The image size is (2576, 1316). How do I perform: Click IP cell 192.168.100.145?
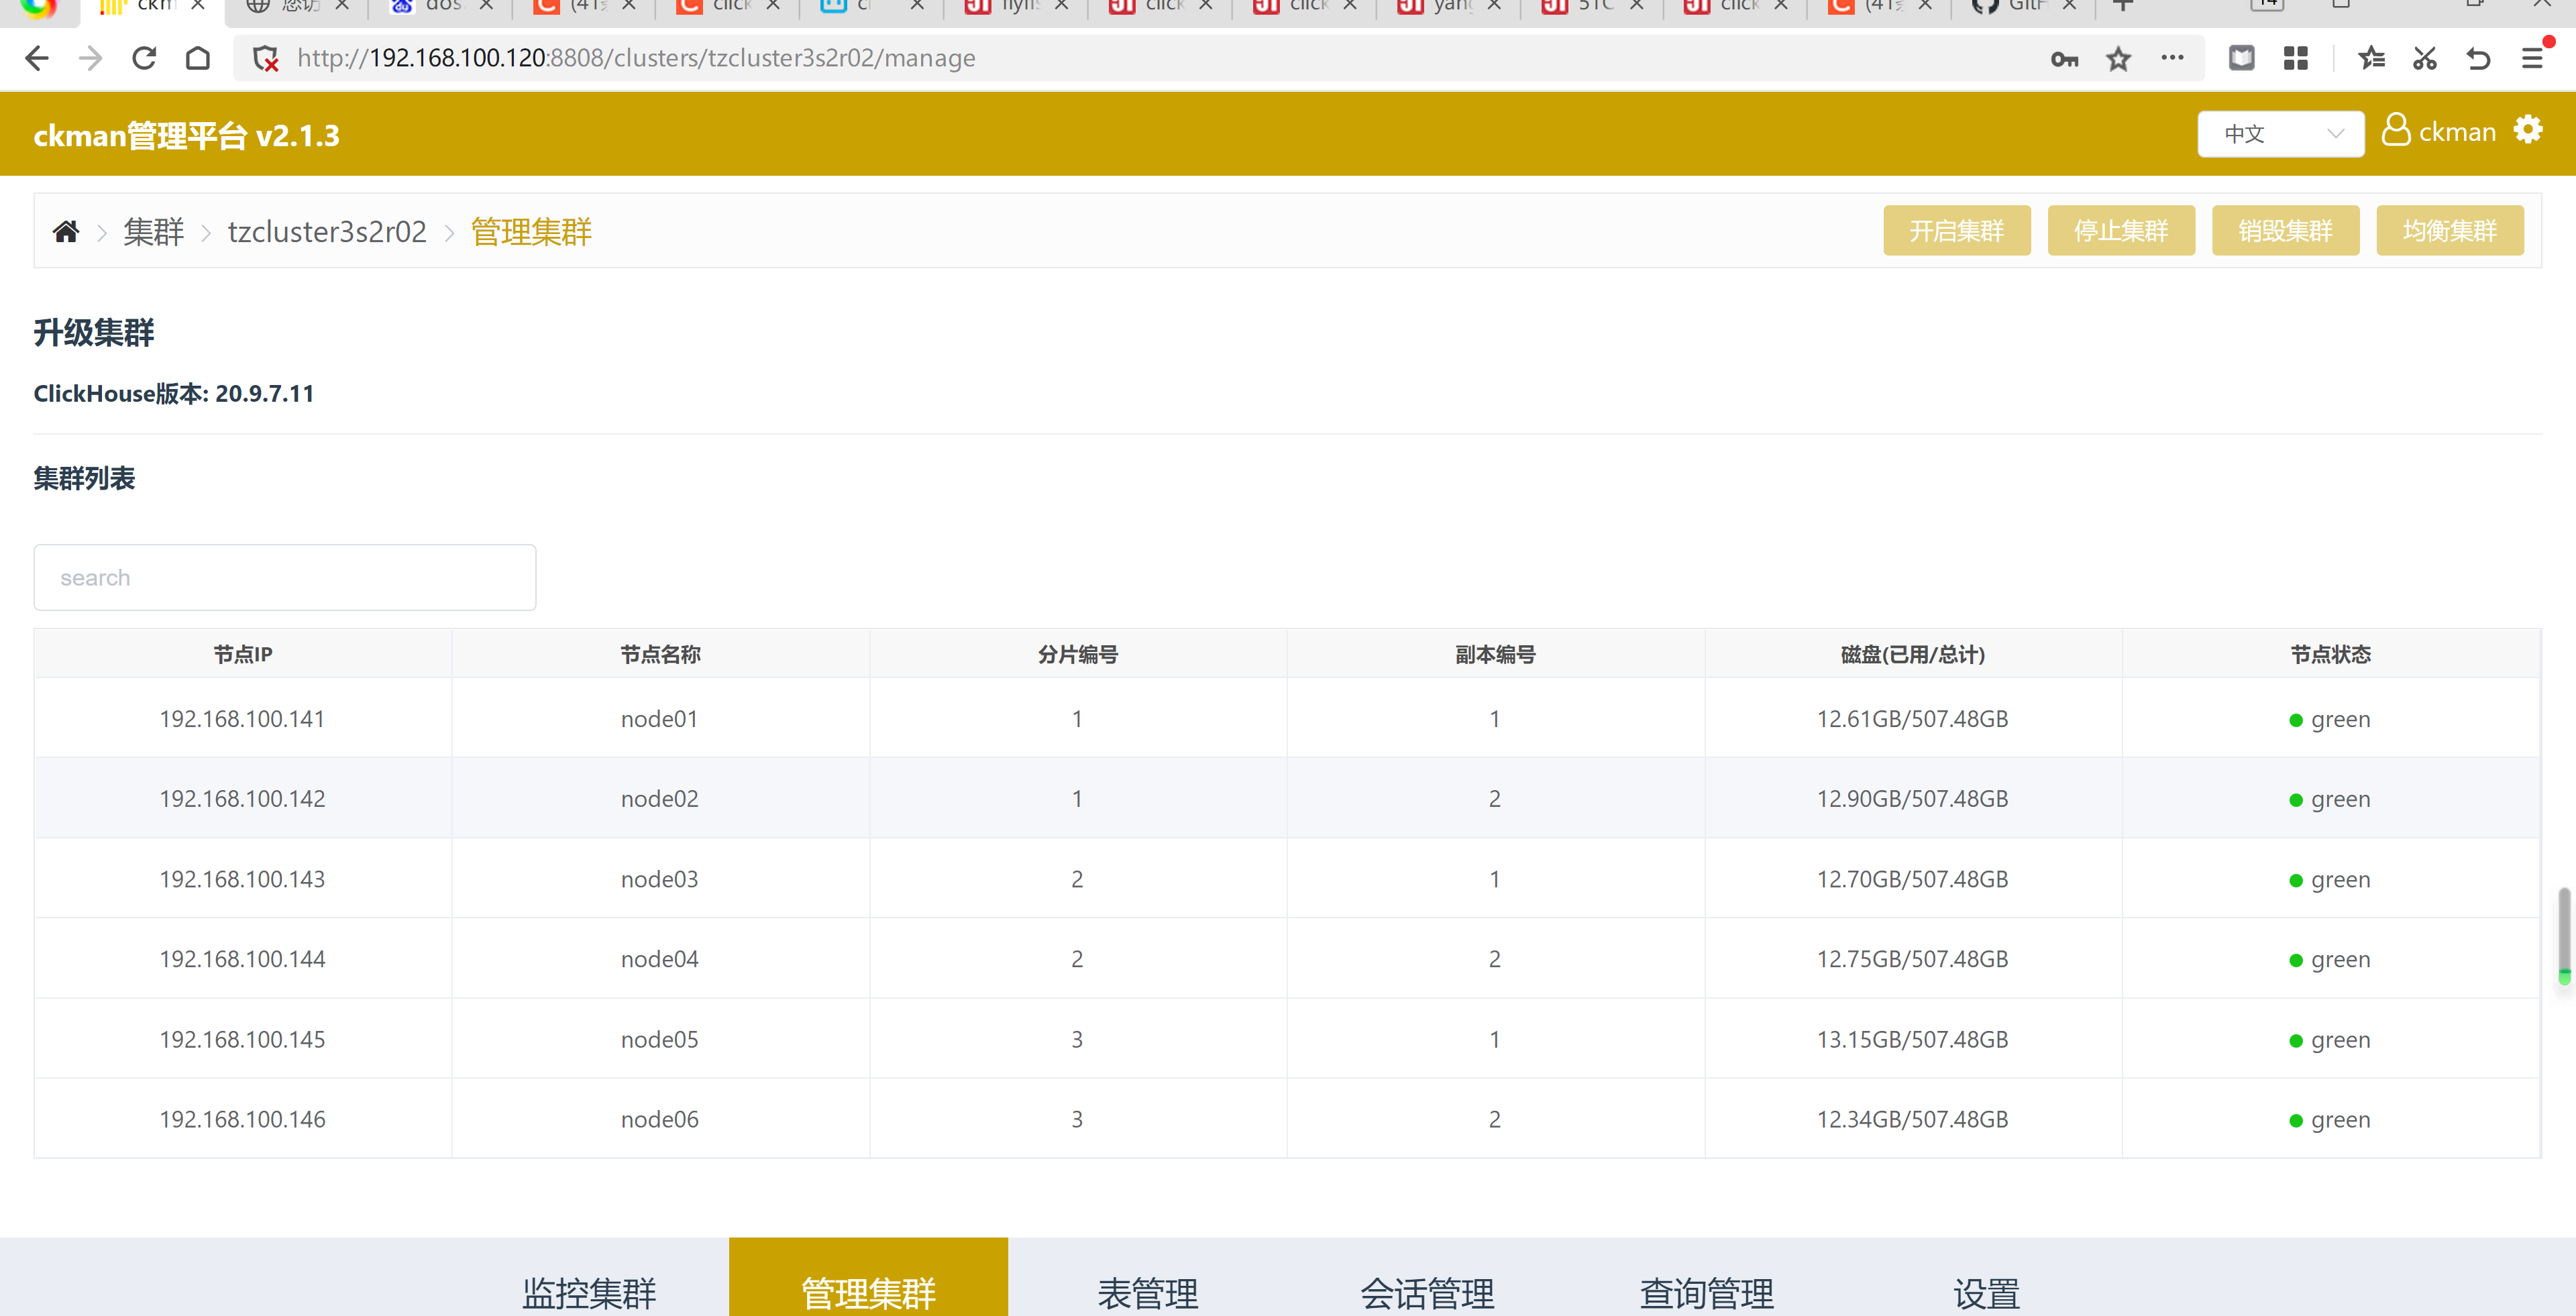click(x=243, y=1039)
